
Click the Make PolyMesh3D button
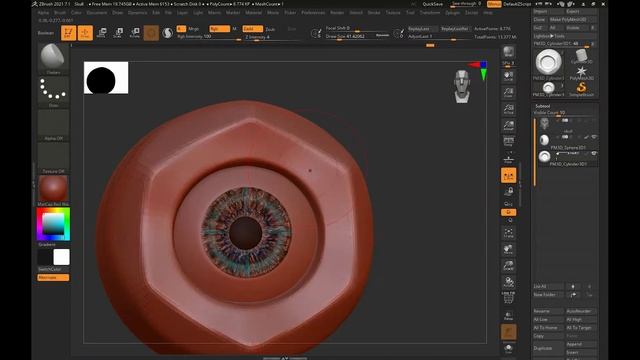coord(572,20)
